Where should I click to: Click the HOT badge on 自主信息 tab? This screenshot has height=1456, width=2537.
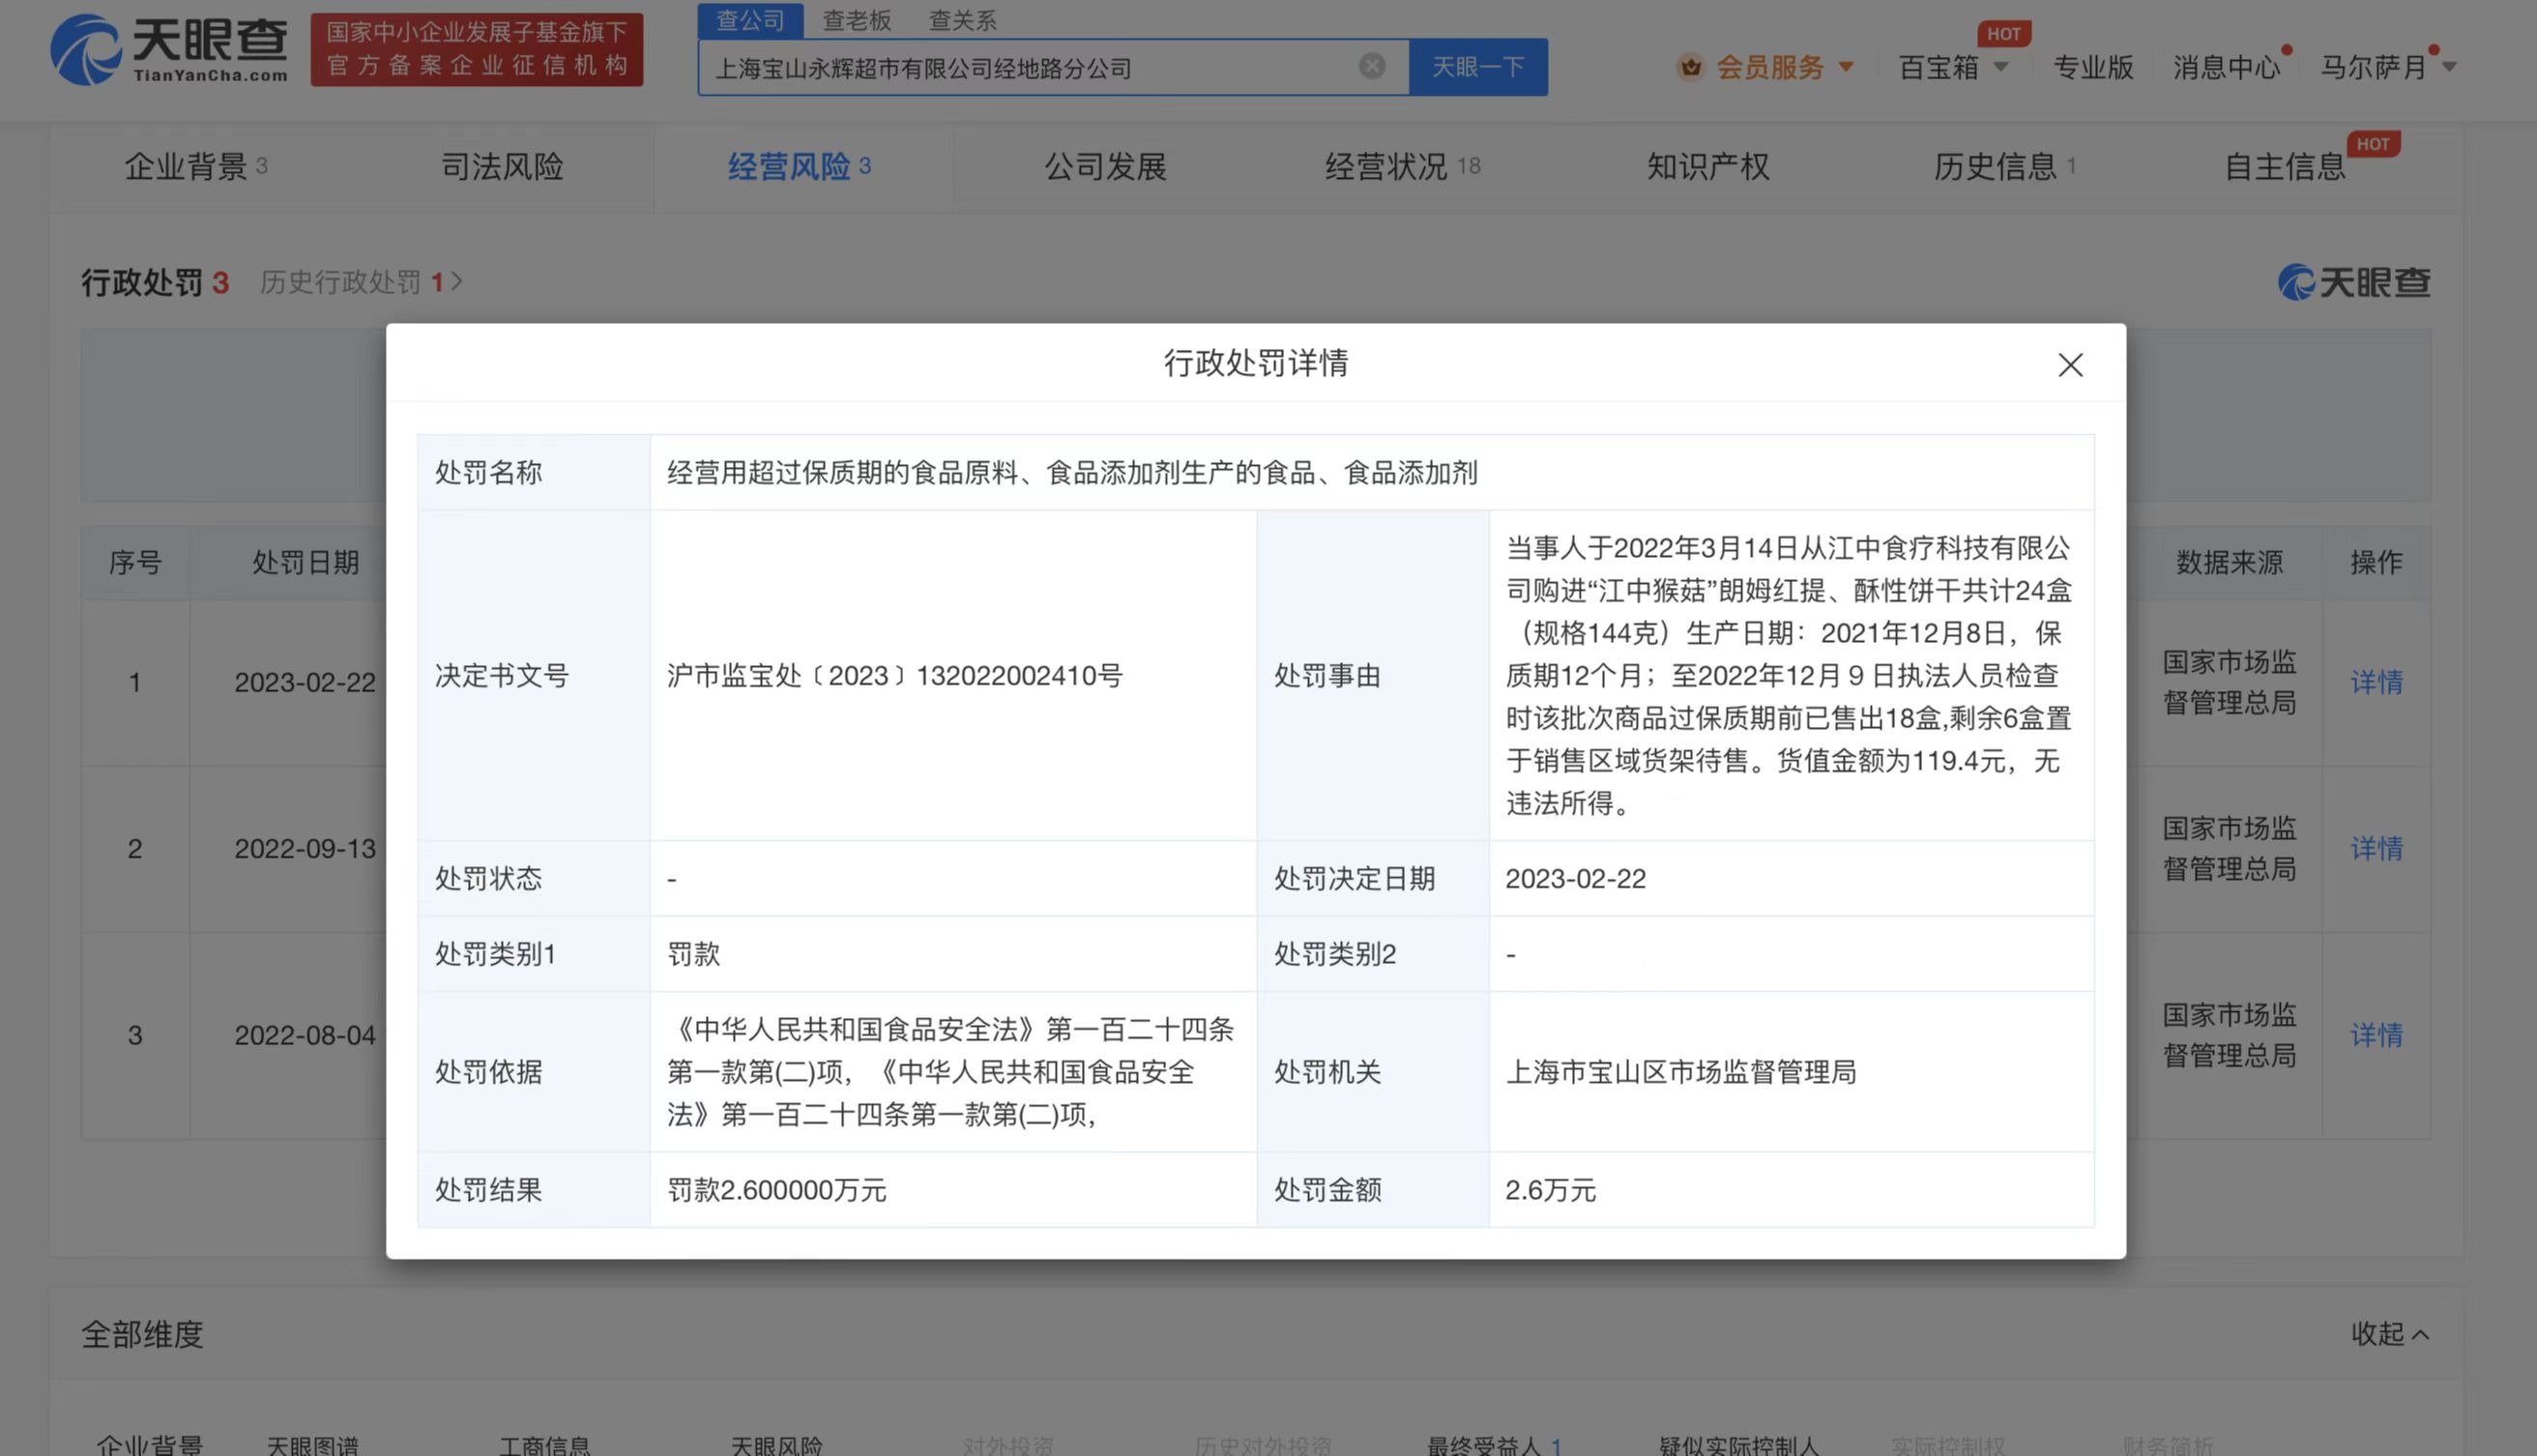[x=2375, y=144]
